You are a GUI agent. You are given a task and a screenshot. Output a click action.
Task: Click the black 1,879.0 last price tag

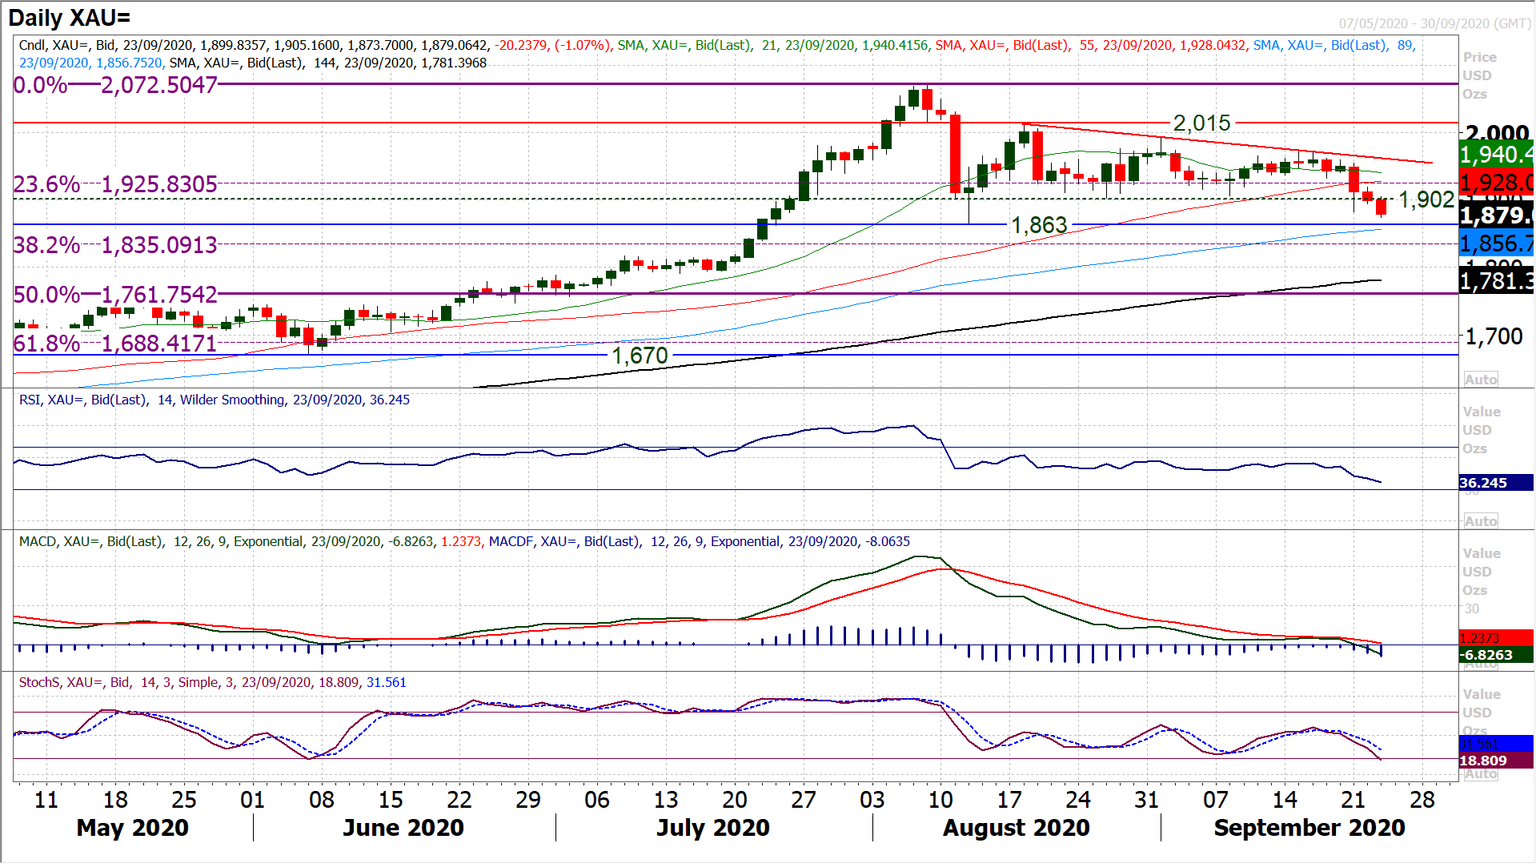pos(1495,215)
